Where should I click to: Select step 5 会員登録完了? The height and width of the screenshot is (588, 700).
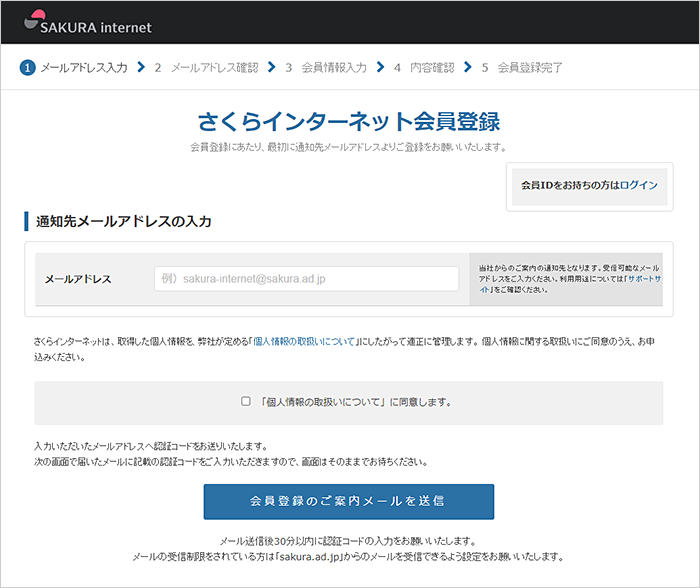(522, 67)
